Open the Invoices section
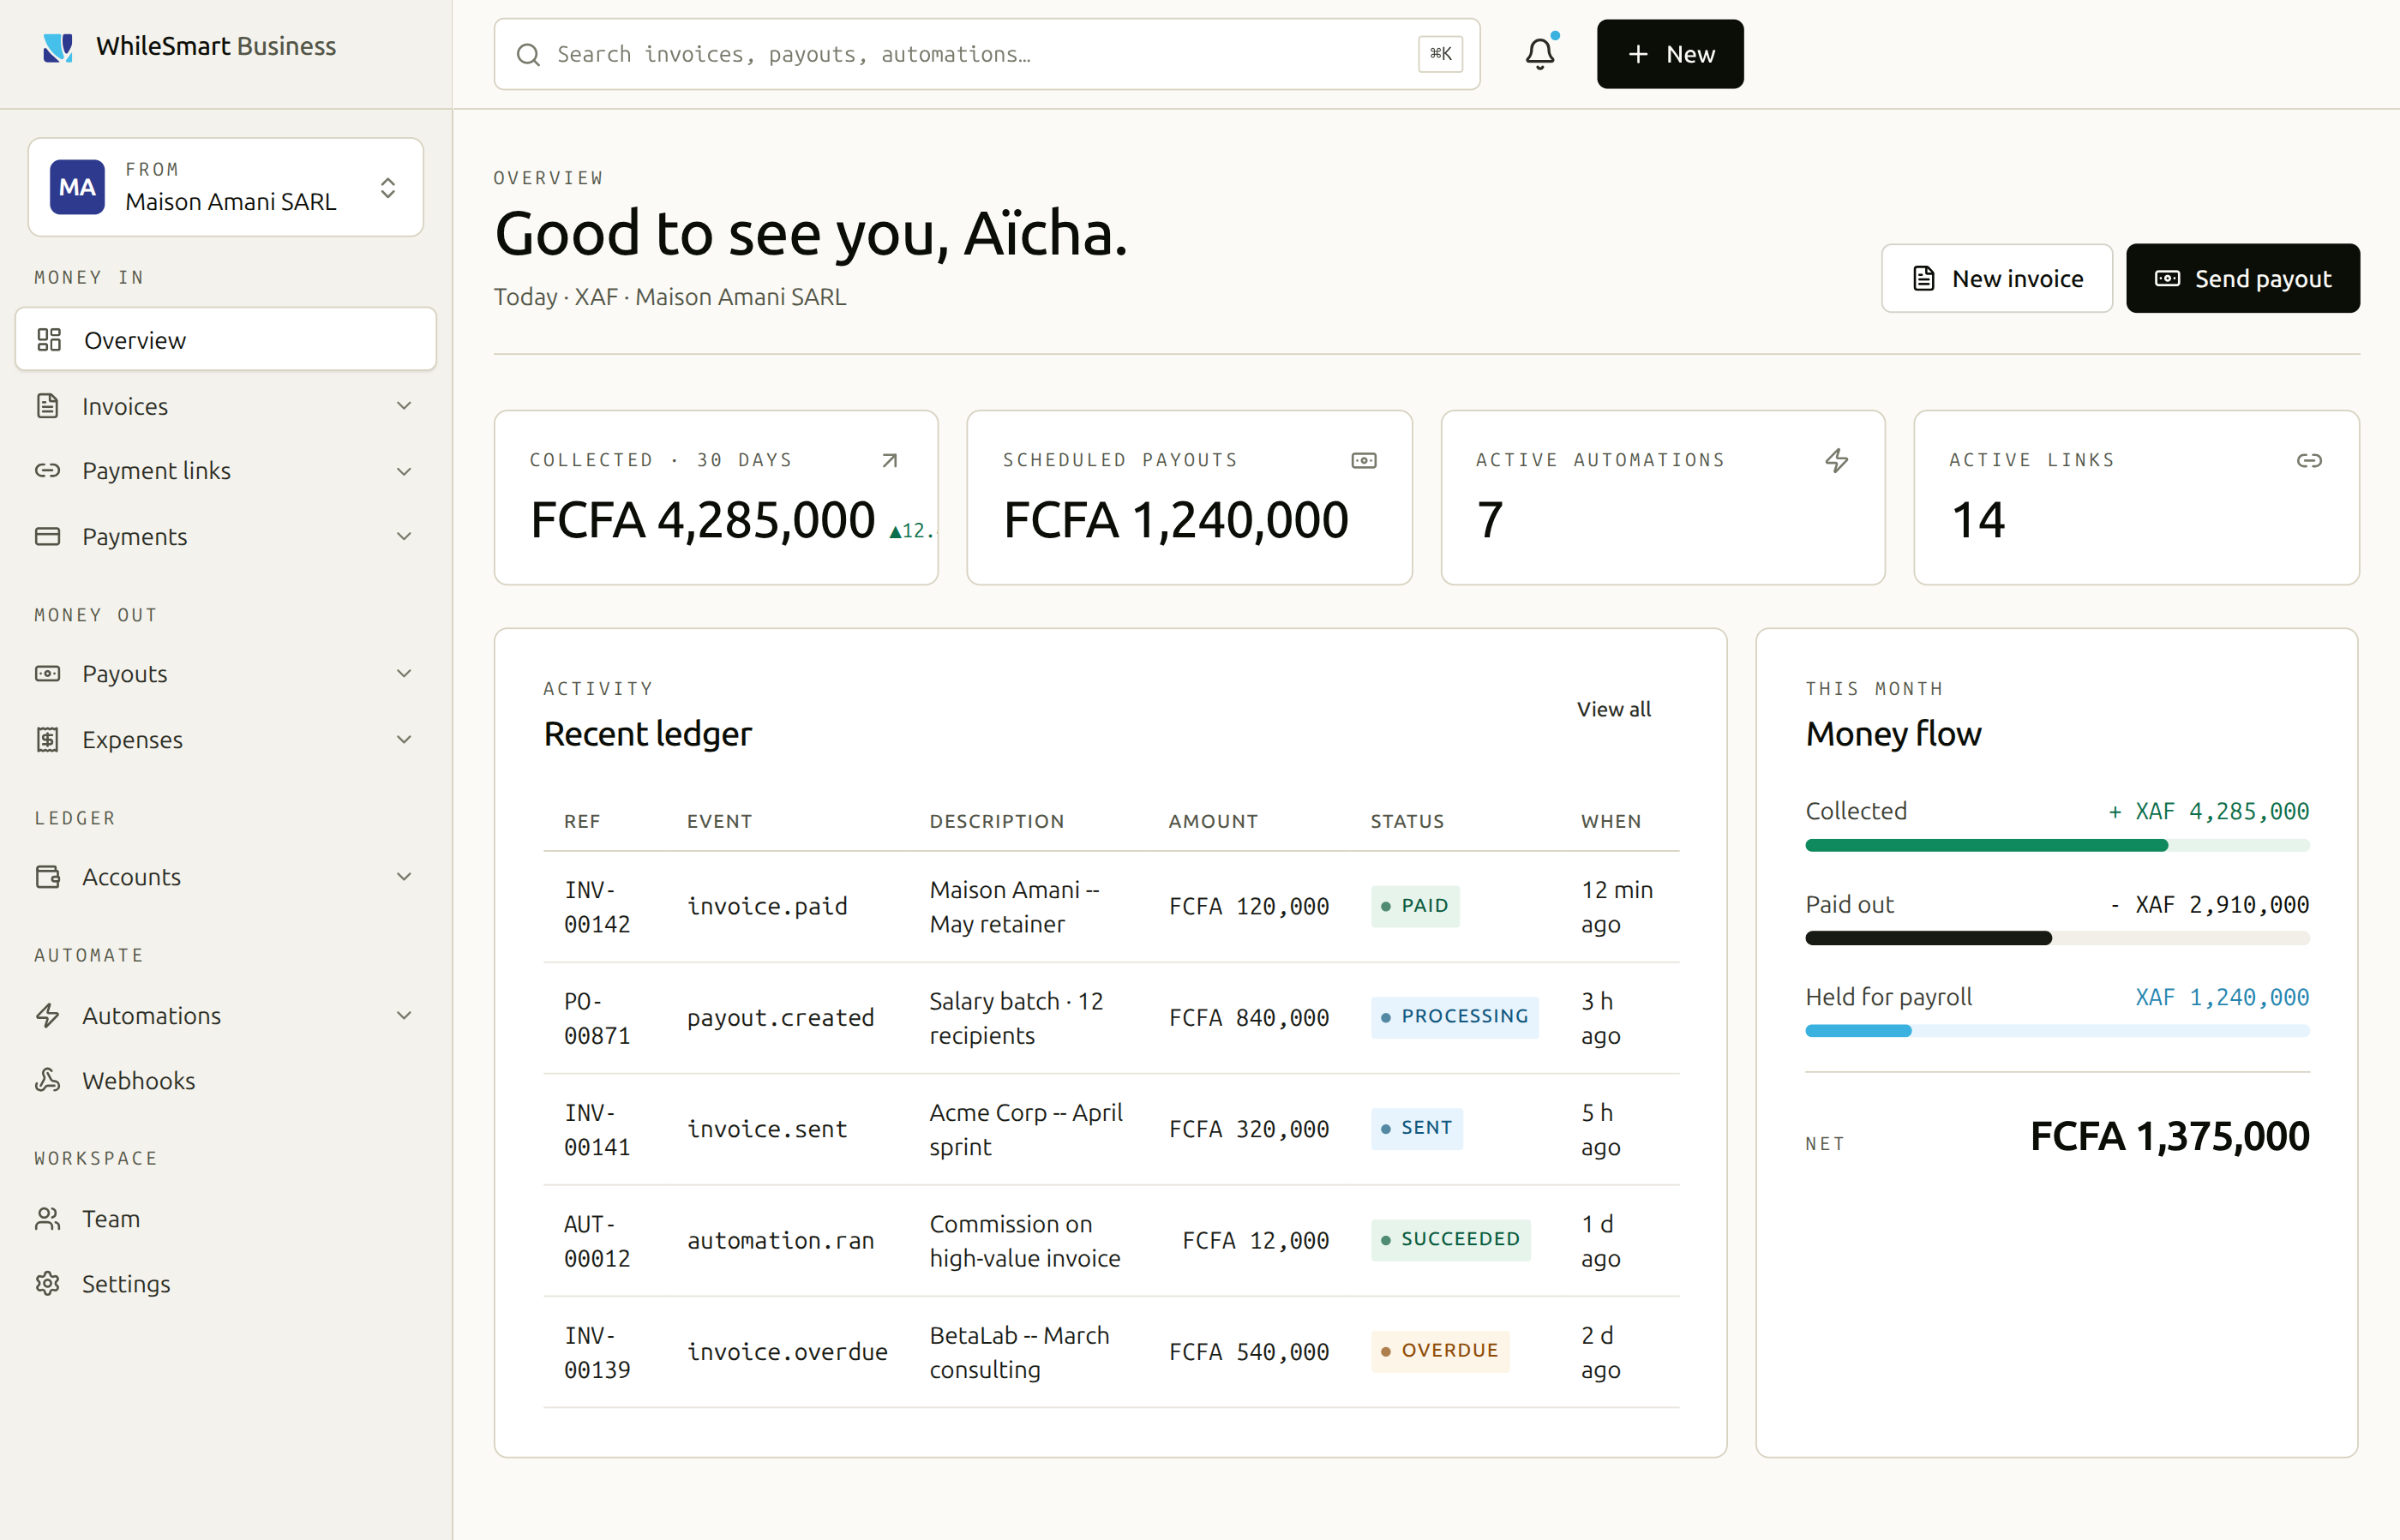The width and height of the screenshot is (2400, 1540). (x=226, y=406)
